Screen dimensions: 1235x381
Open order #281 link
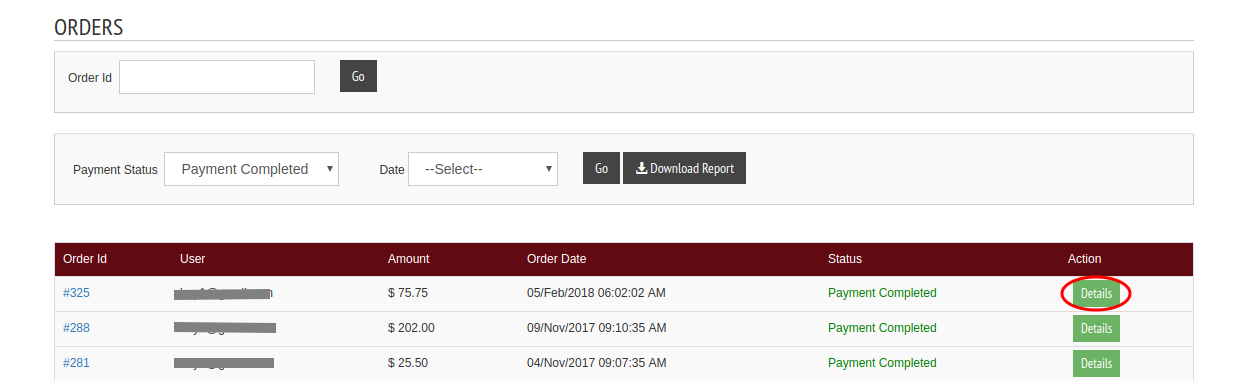point(76,363)
